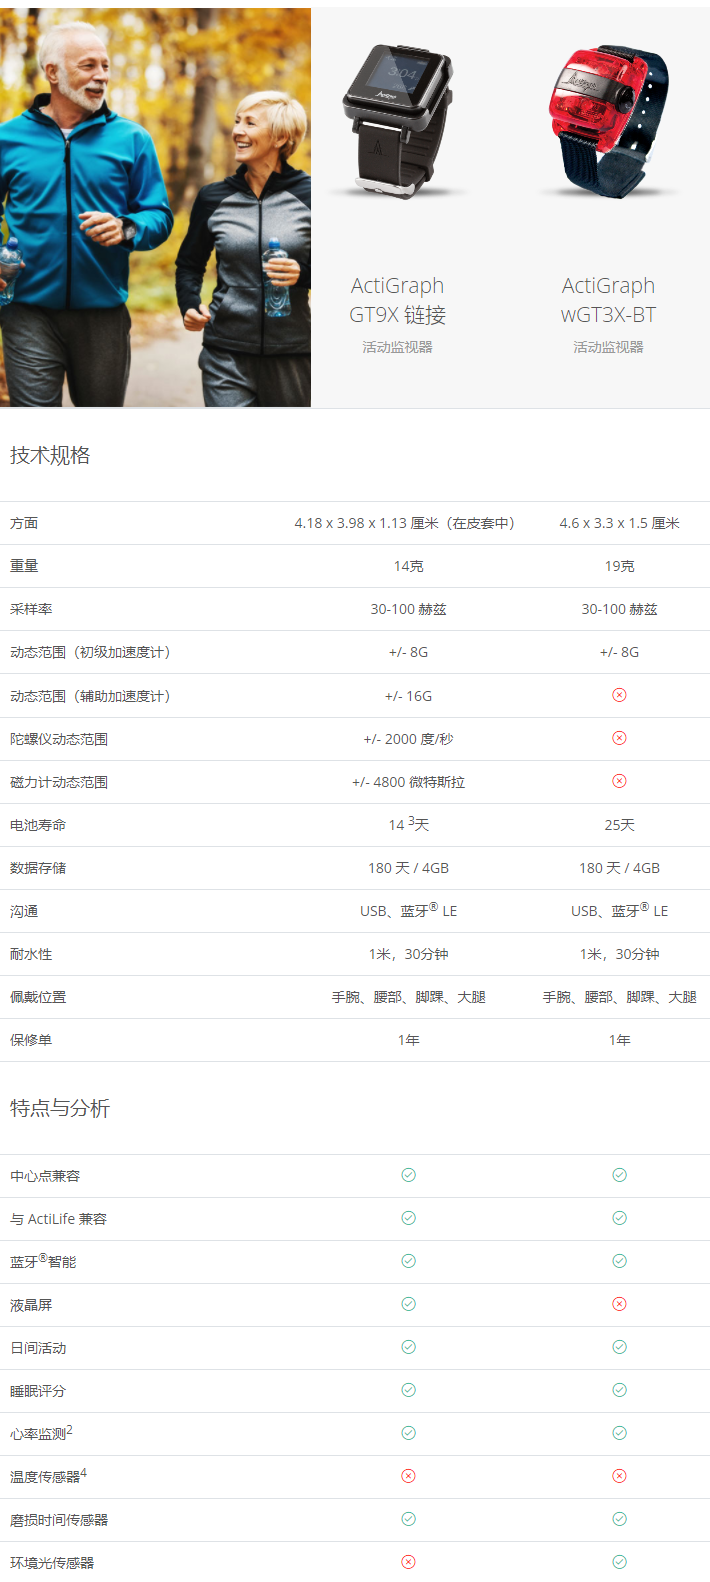The height and width of the screenshot is (1582, 710).
Task: Click the +/- 4800 微特斯拉 value
Action: tap(408, 782)
